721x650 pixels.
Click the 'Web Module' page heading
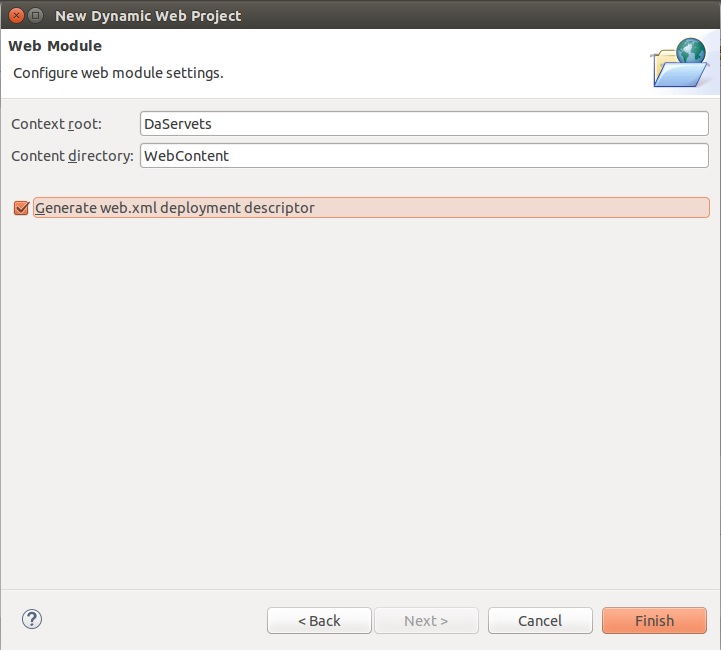click(55, 46)
